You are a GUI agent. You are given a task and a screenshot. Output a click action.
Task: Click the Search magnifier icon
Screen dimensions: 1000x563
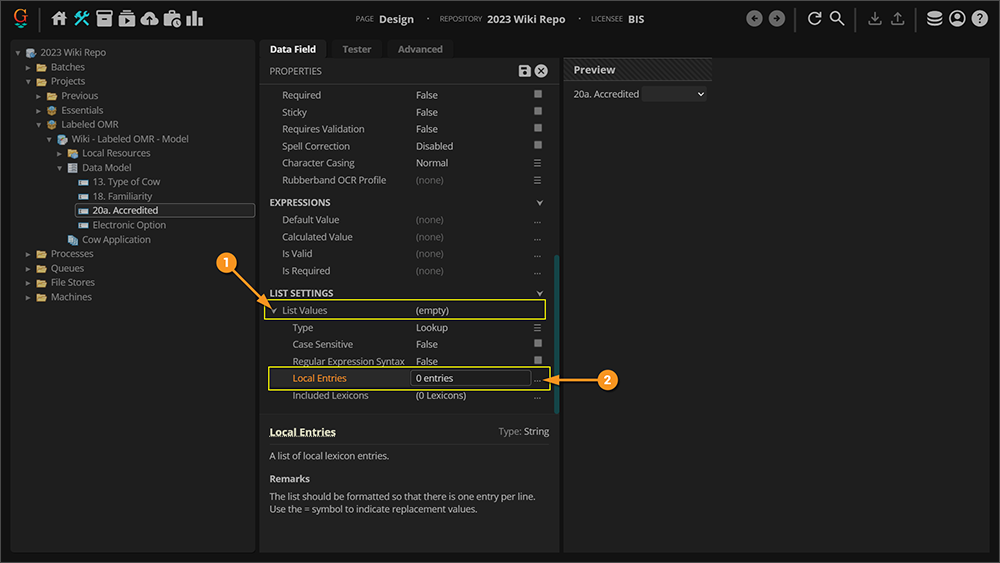pyautogui.click(x=837, y=18)
